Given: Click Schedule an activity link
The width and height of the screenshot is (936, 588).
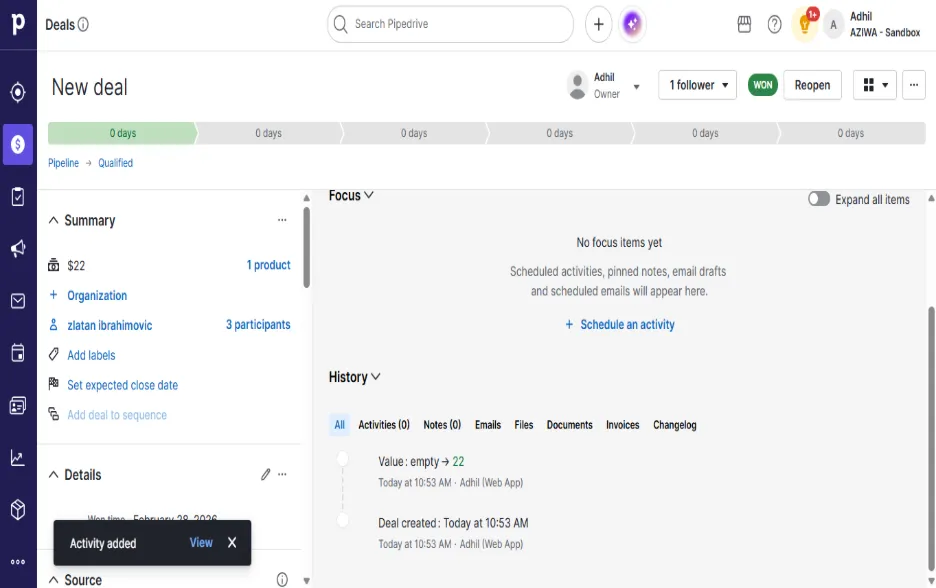Looking at the screenshot, I should tap(620, 324).
